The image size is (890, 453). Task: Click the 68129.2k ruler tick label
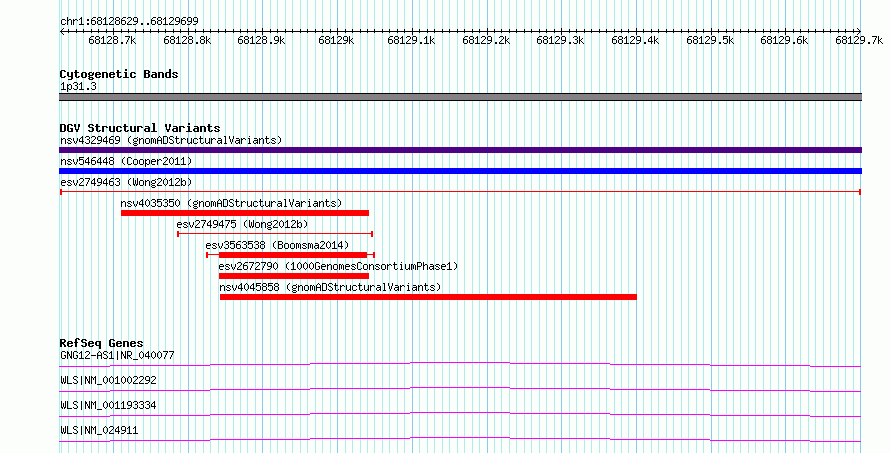486,41
